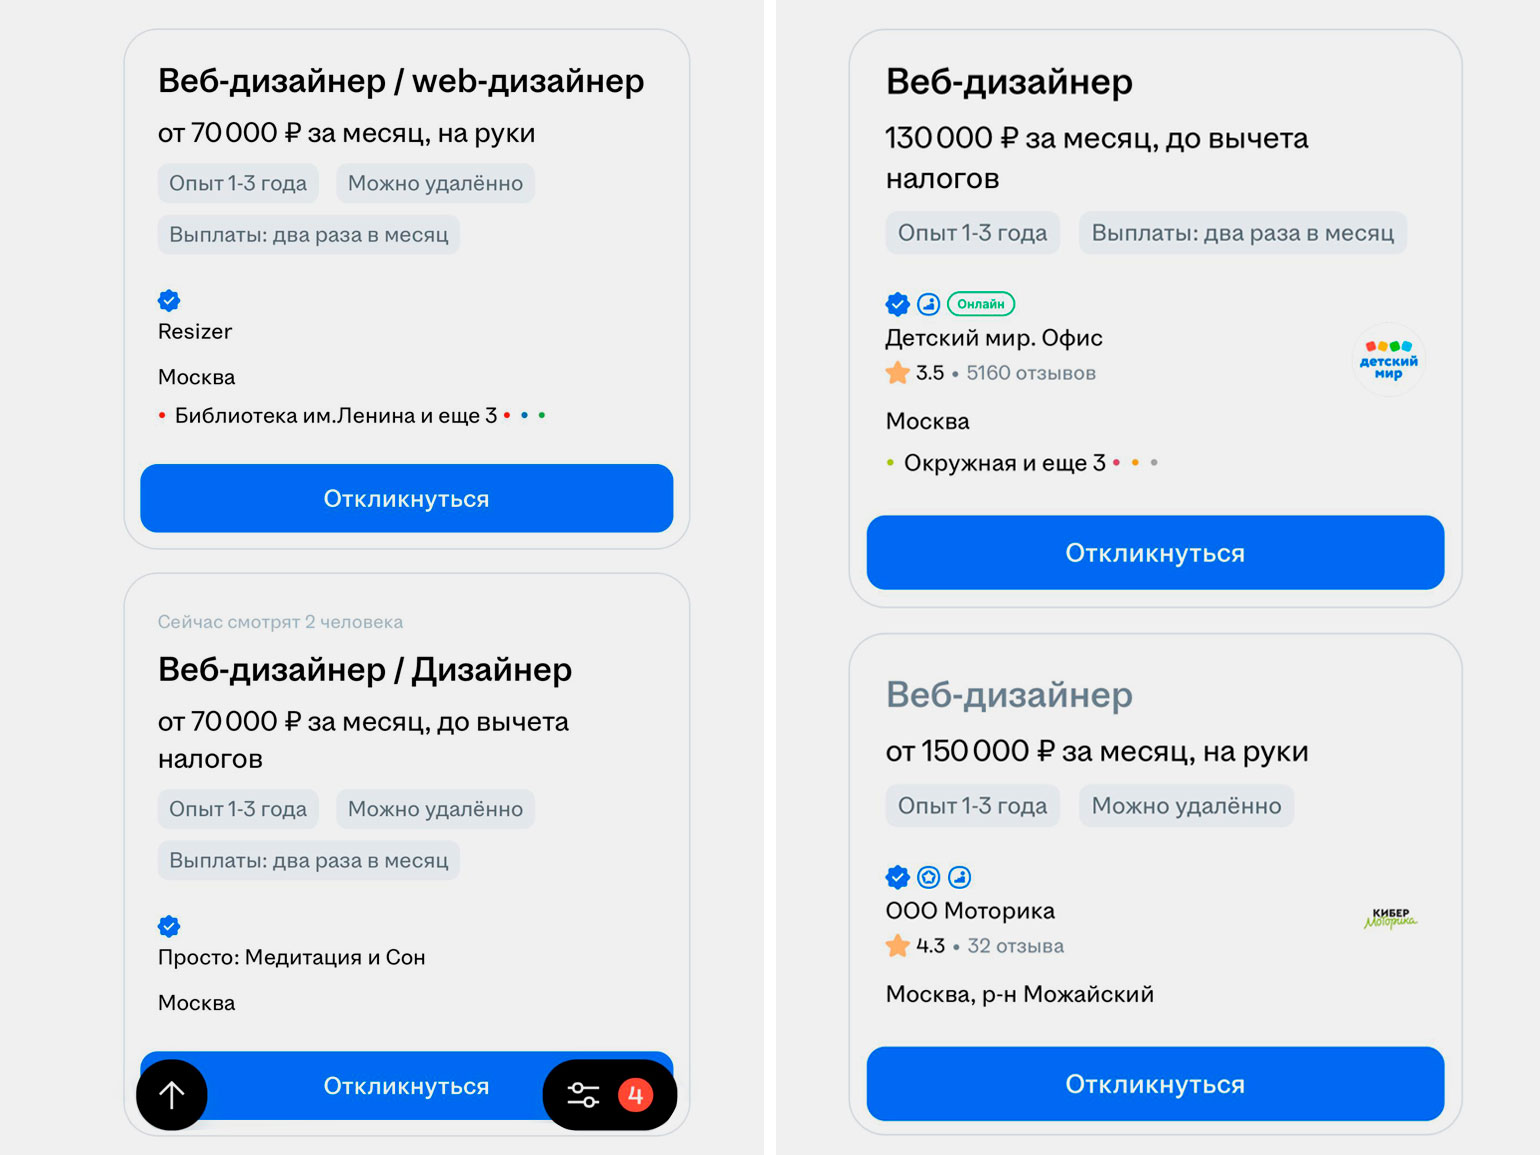Open the Веб-дизайнер / web-дизайнер vacancy title

point(401,81)
